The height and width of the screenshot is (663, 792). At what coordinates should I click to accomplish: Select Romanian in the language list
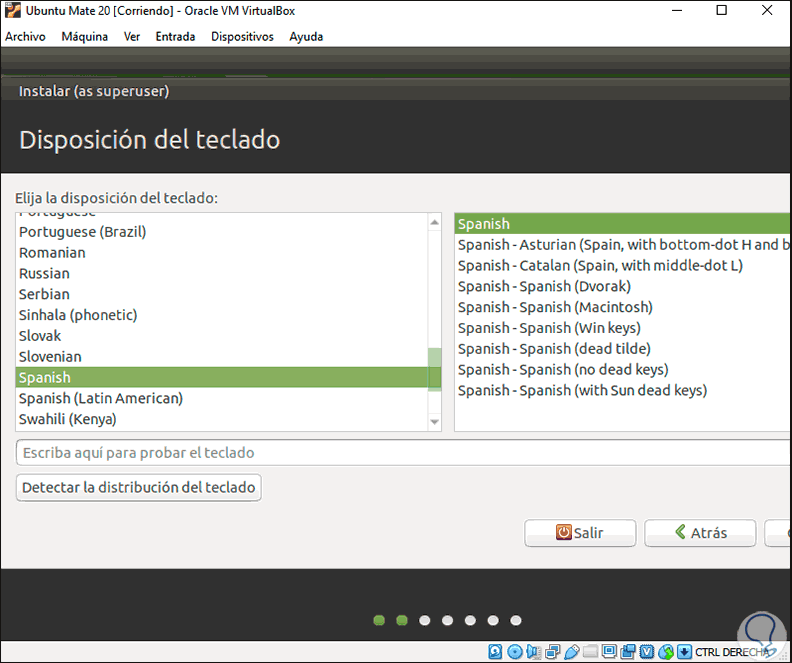[222, 252]
